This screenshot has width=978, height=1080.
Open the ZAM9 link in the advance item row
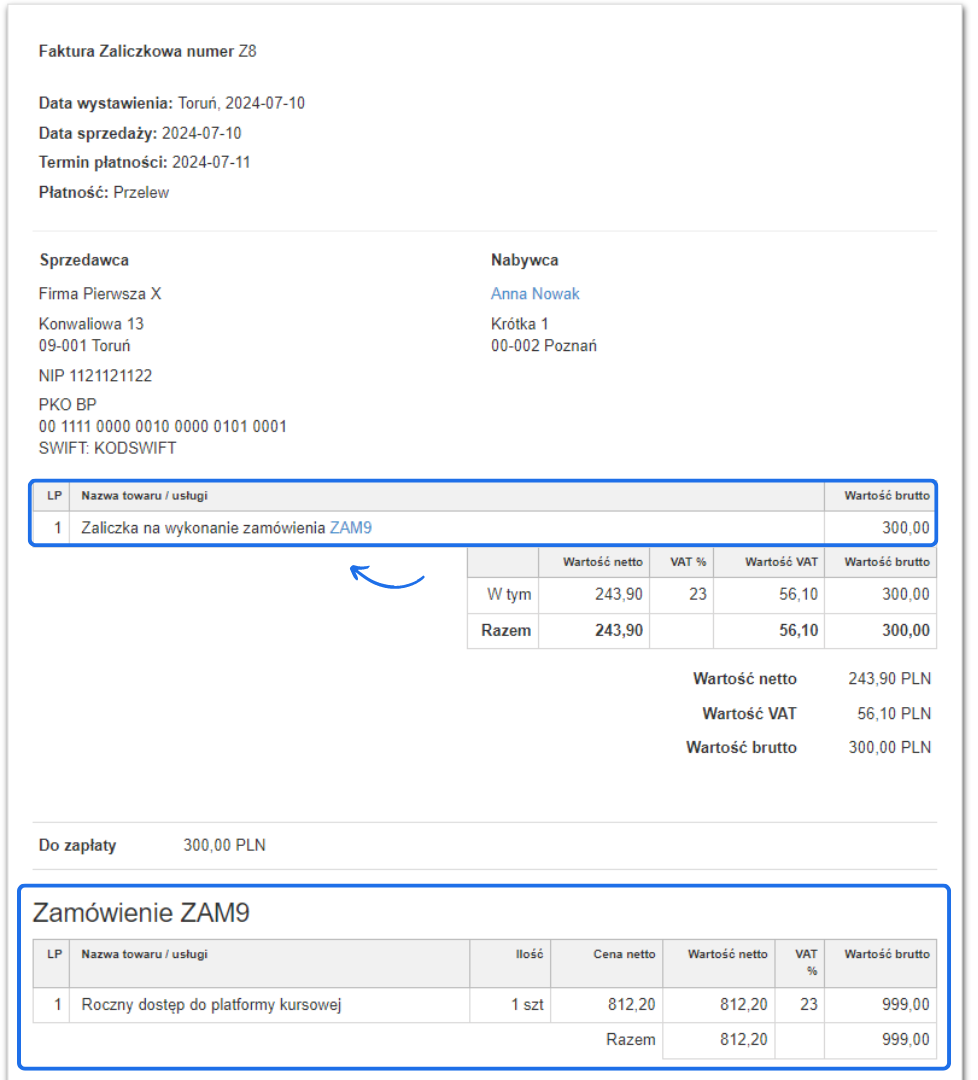click(350, 528)
